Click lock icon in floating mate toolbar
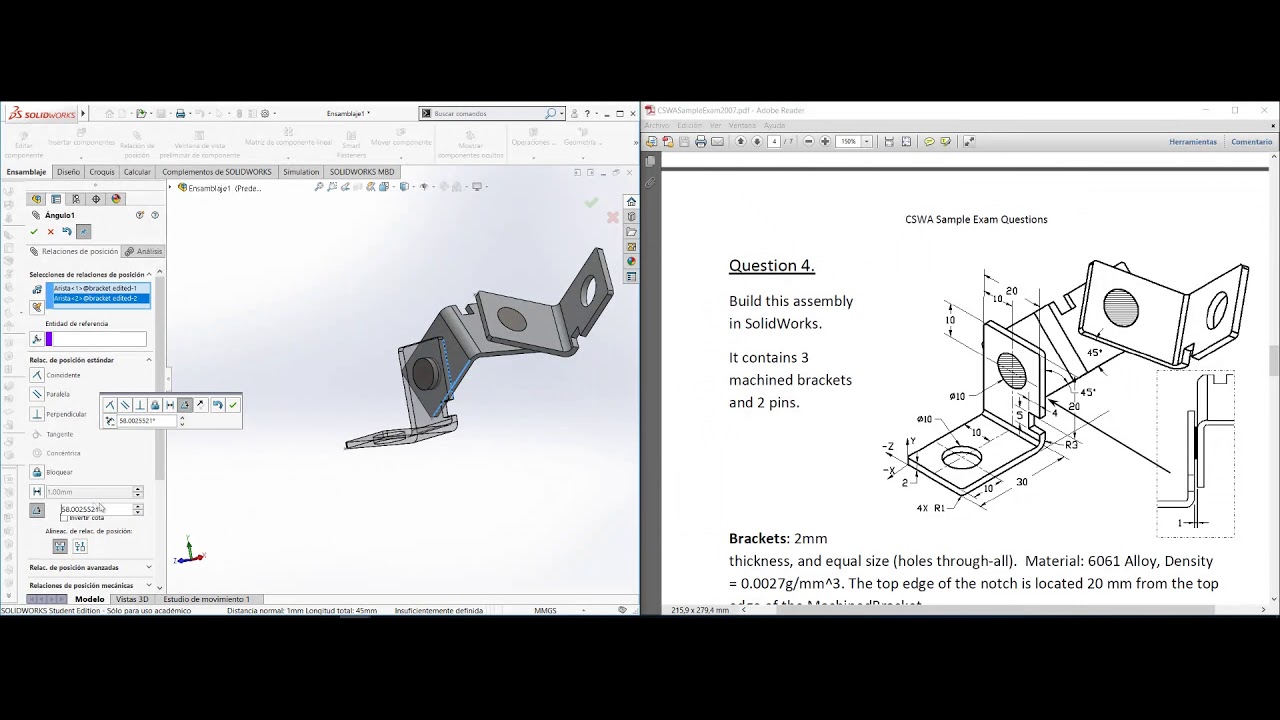The width and height of the screenshot is (1280, 720). [155, 405]
